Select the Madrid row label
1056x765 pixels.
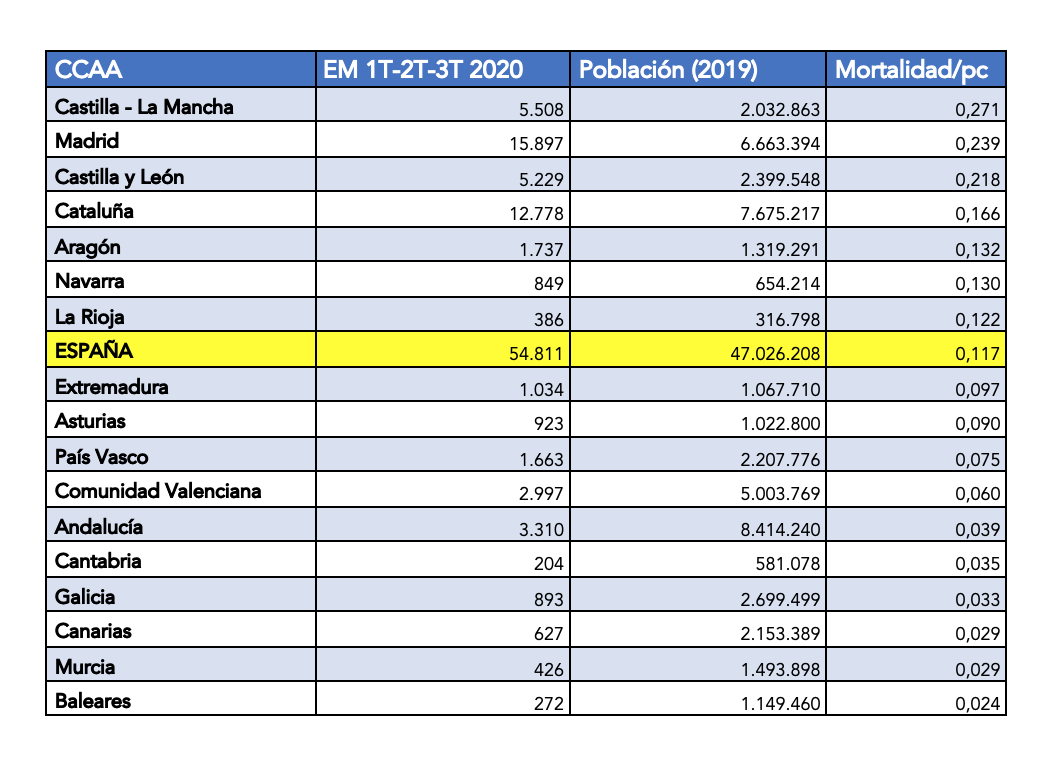pos(87,141)
